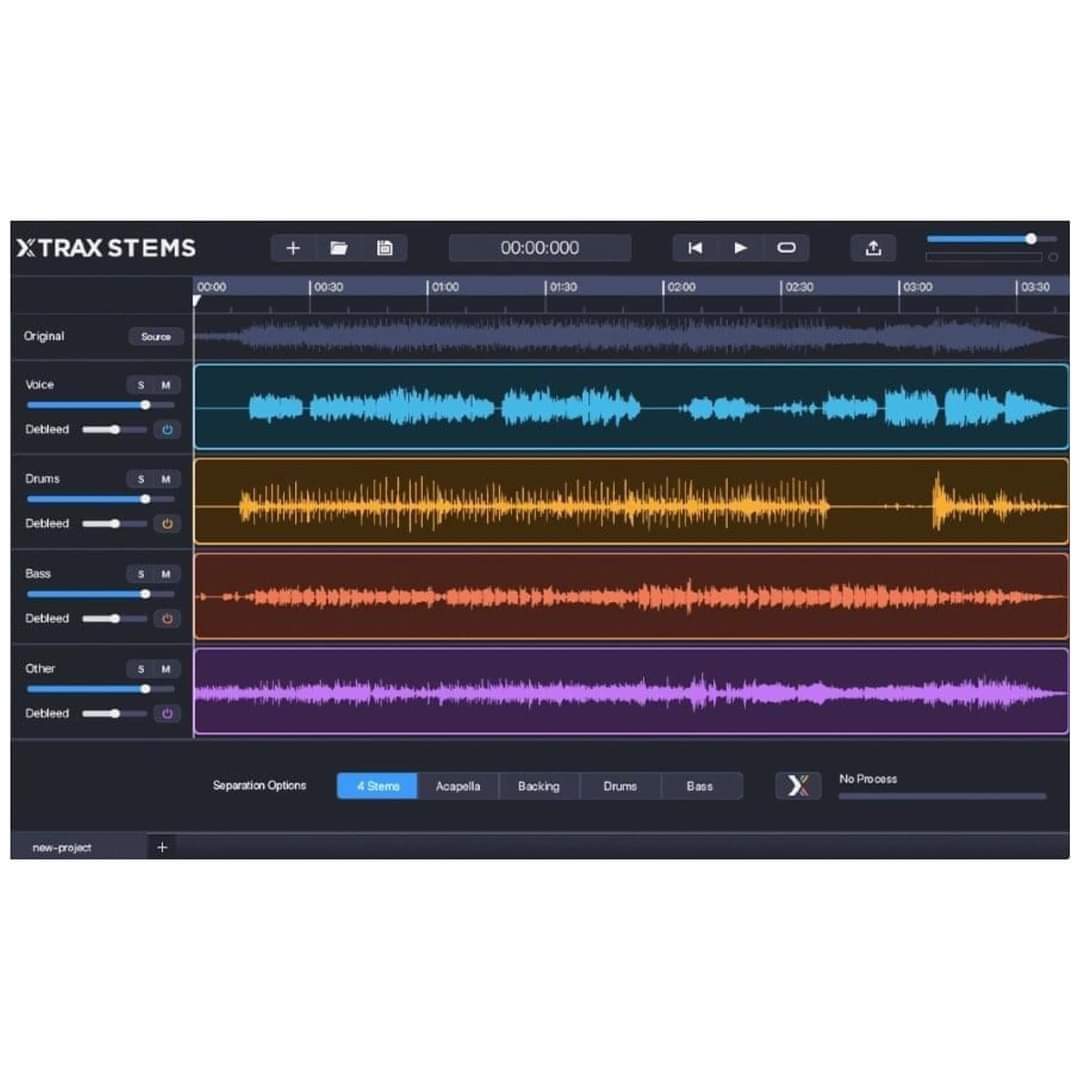This screenshot has height=1080, width=1080.
Task: Click the export upload icon
Action: pos(872,248)
